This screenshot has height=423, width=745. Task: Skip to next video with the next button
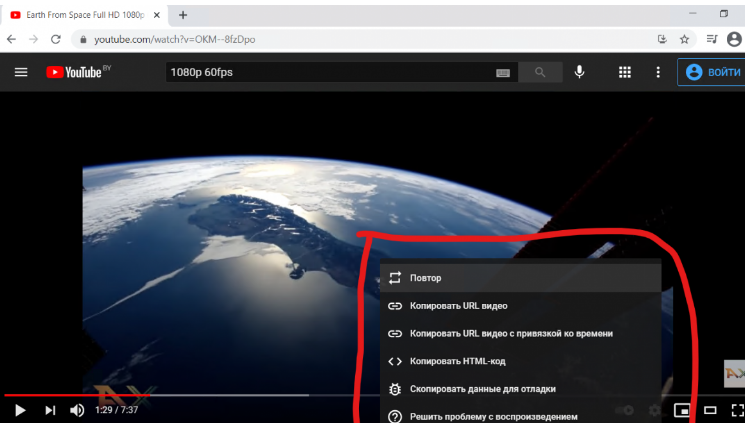[50, 410]
